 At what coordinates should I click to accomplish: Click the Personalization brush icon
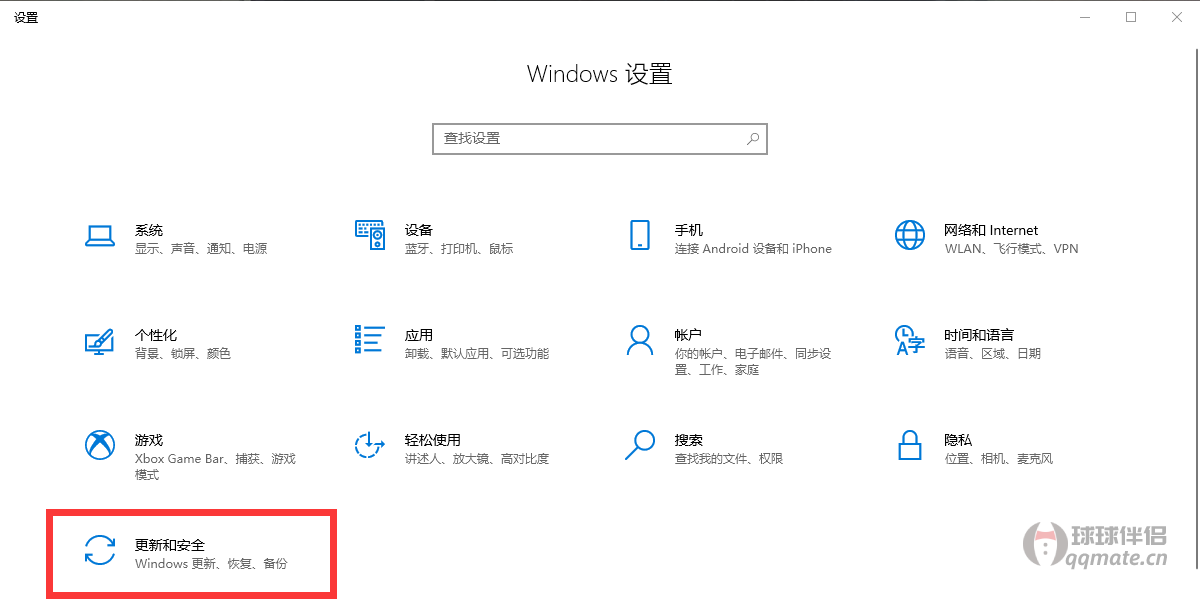(x=100, y=341)
